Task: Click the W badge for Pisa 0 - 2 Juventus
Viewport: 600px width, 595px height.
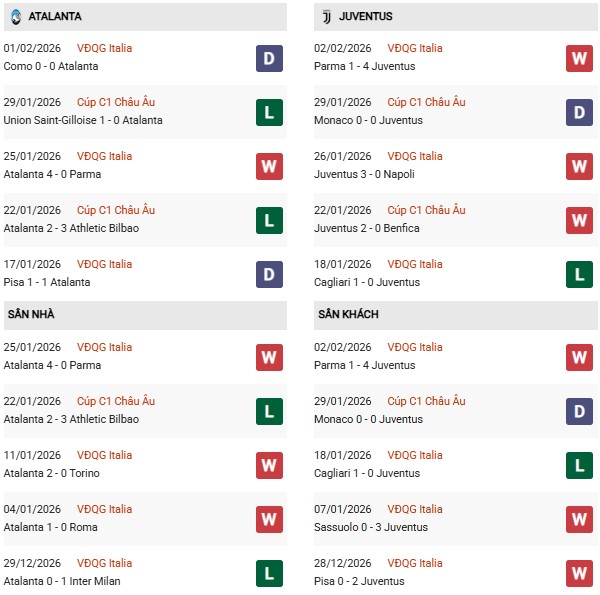Action: click(579, 573)
